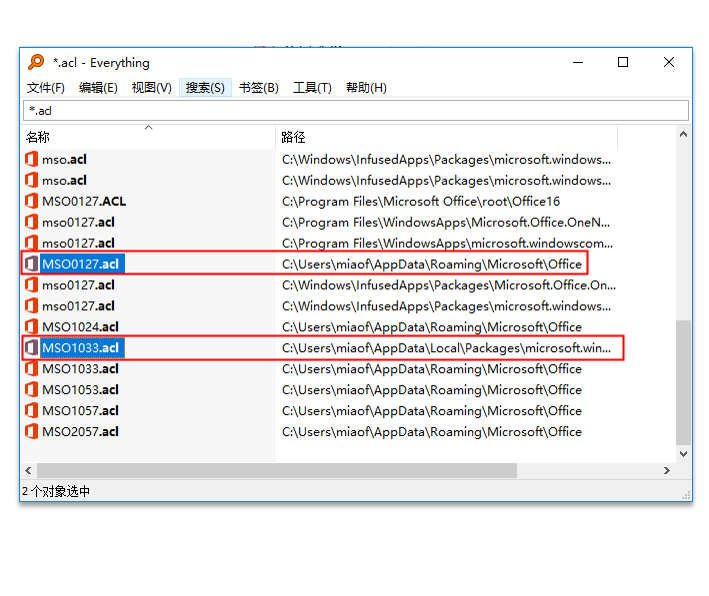Open the 编辑(E) menu
Image resolution: width=709 pixels, height=596 pixels.
(98, 88)
